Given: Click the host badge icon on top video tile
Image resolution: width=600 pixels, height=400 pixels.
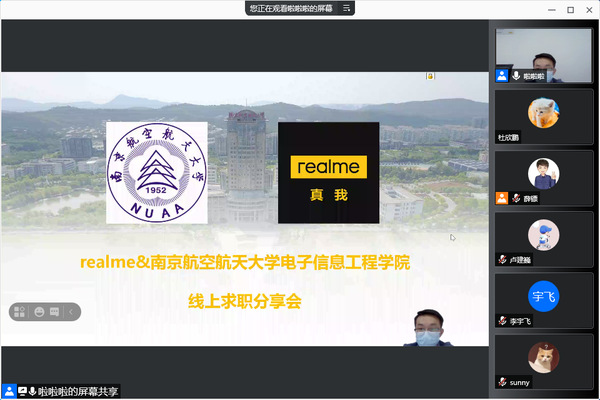Looking at the screenshot, I should (502, 75).
